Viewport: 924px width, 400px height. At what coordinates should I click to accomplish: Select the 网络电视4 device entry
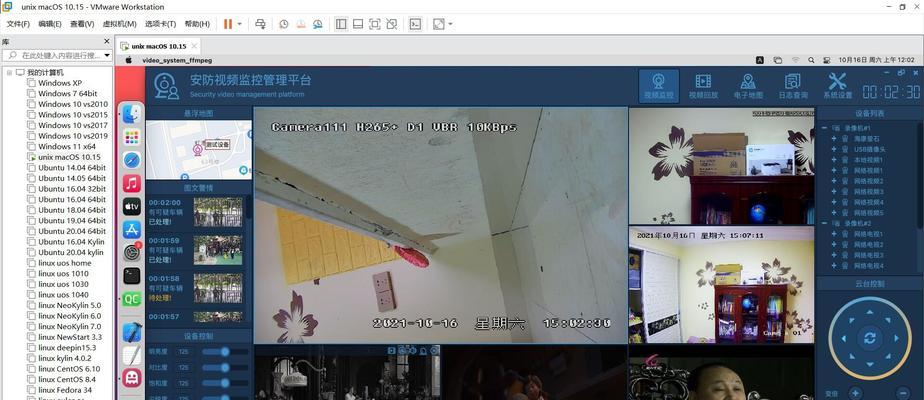click(869, 266)
